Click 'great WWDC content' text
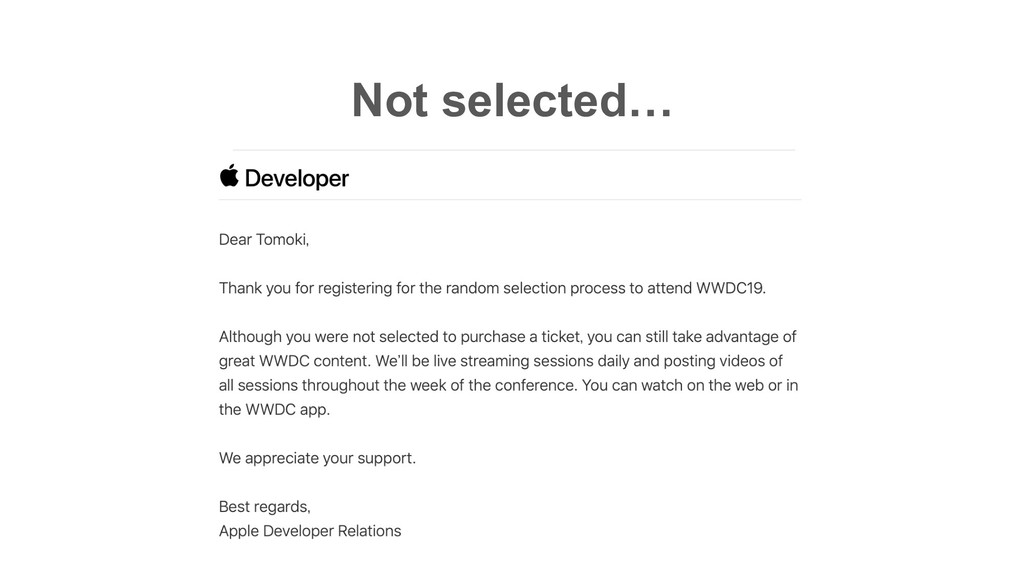 (295, 361)
